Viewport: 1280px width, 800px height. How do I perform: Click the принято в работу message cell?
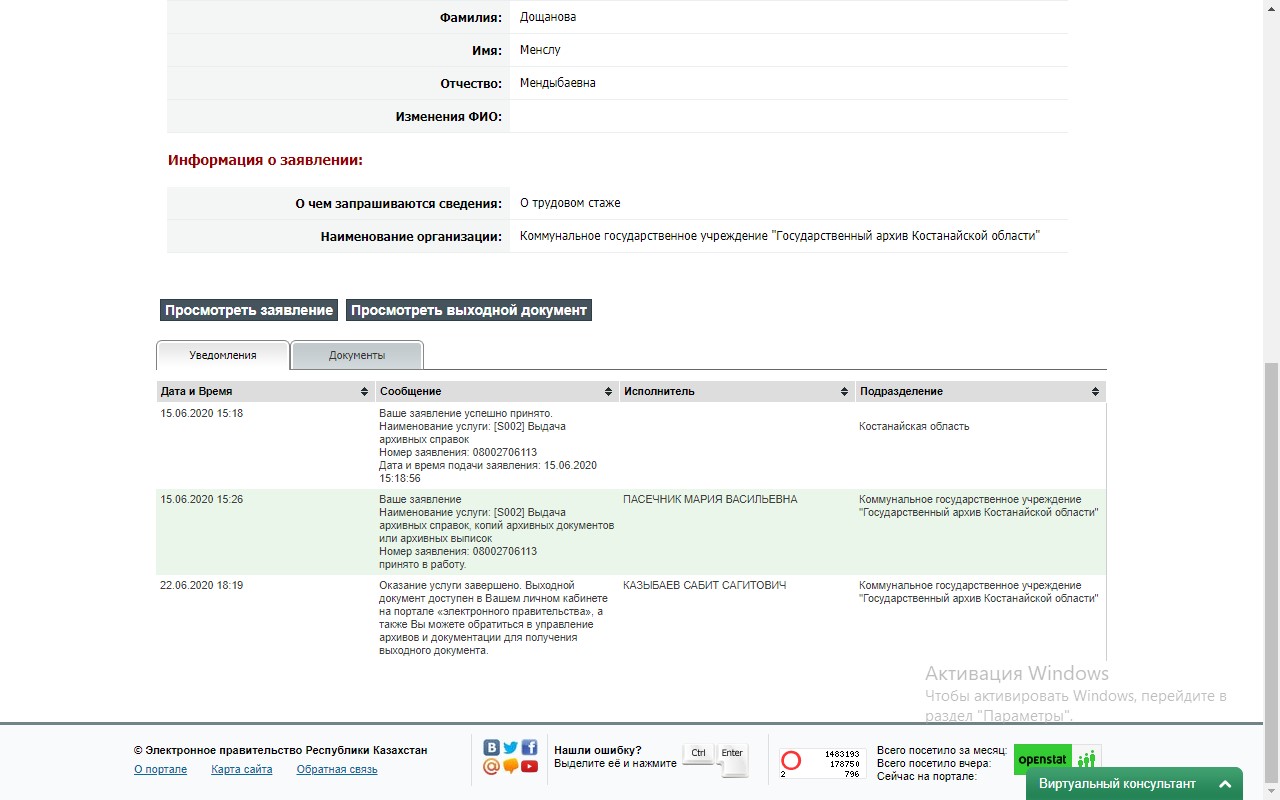coord(497,532)
